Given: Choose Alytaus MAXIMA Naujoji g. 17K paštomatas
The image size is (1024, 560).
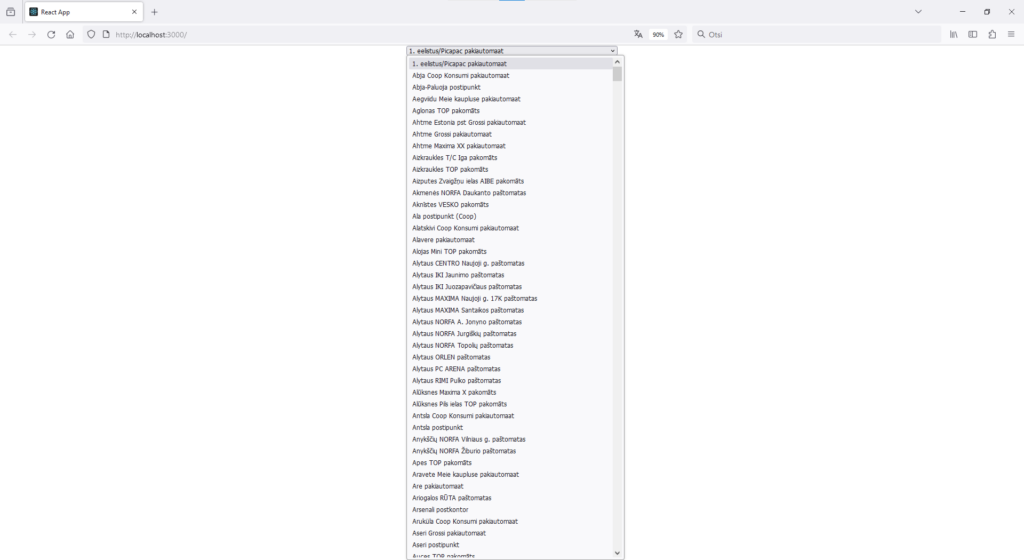Looking at the screenshot, I should tap(510, 299).
